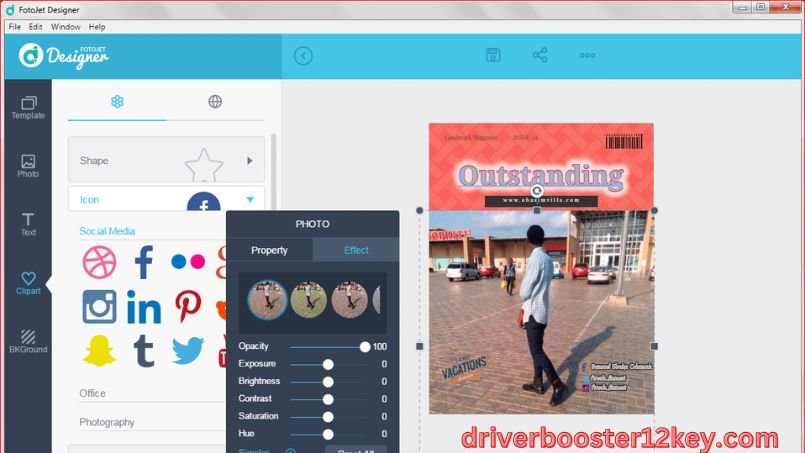Select the Instagram clipart icon
This screenshot has height=453, width=805.
pyautogui.click(x=99, y=307)
